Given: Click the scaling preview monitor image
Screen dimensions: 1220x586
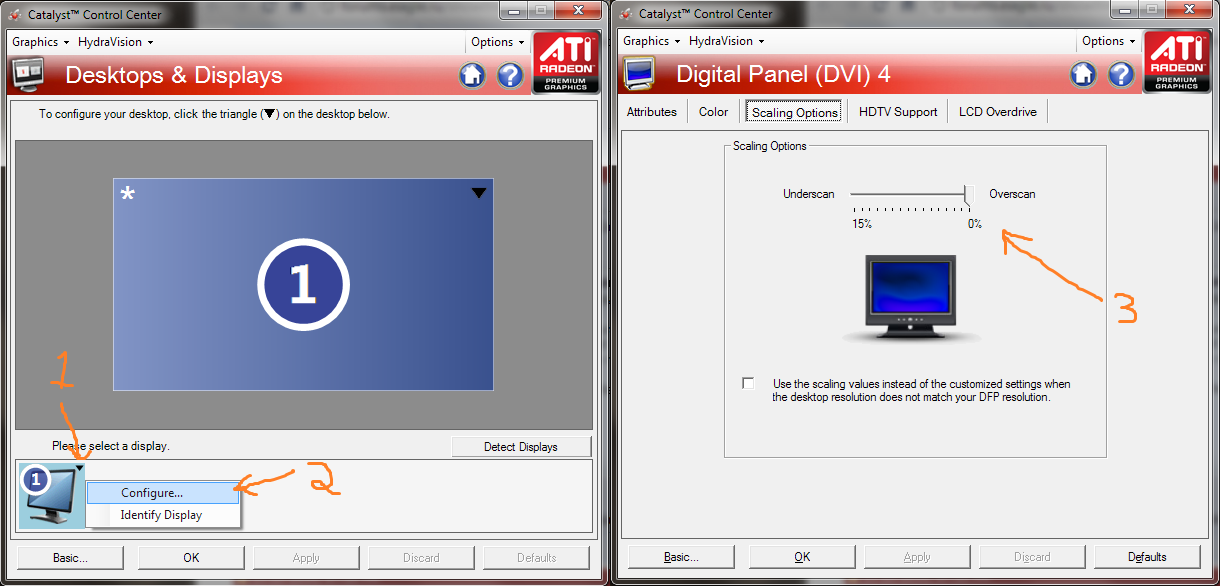Looking at the screenshot, I should (x=910, y=298).
